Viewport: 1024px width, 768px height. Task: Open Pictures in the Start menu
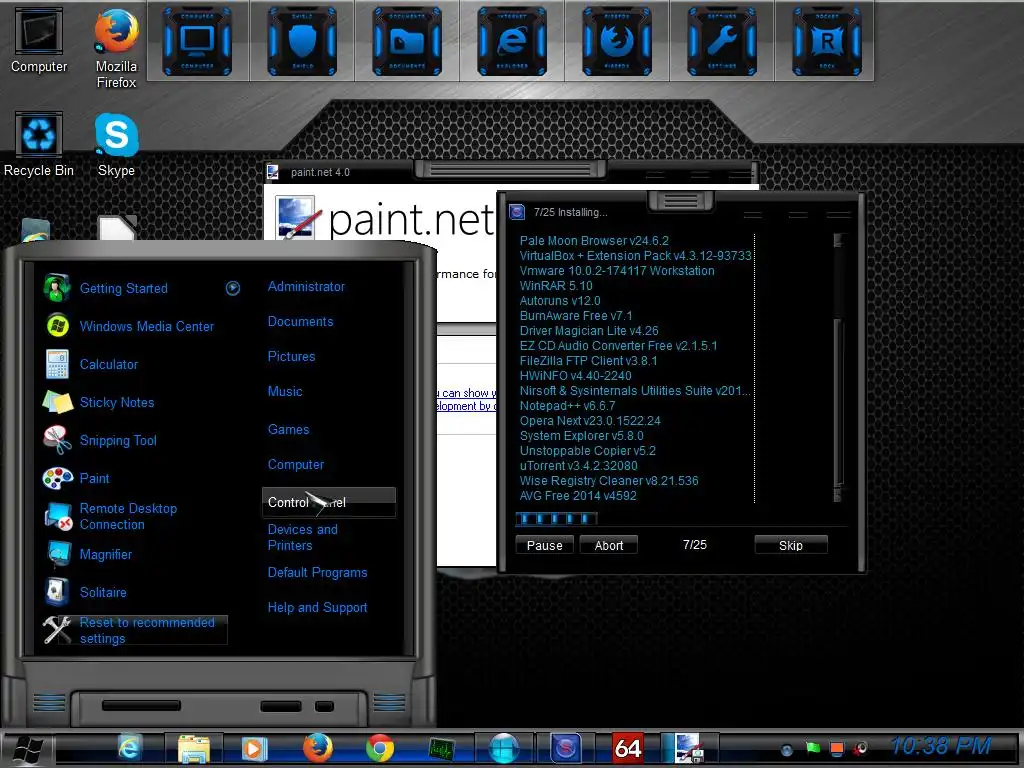pyautogui.click(x=291, y=356)
